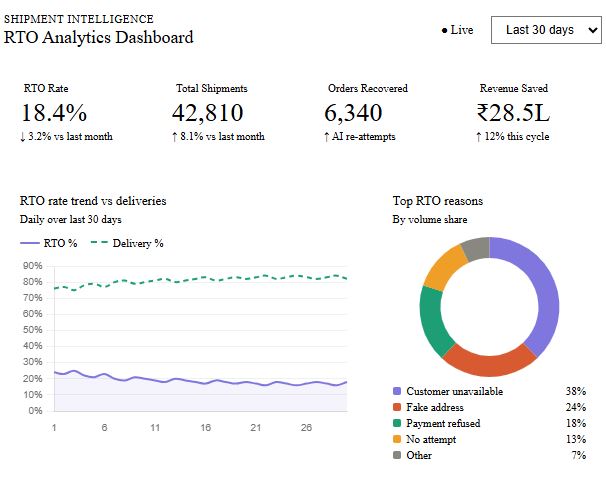Click the 13% share value
Screen dimensions: 606x496
tap(576, 439)
